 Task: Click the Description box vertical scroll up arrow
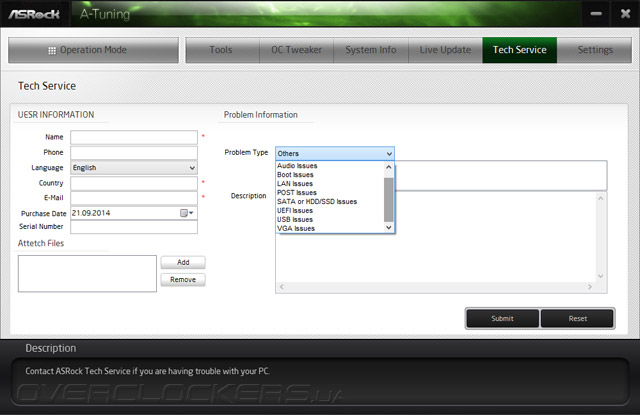601,198
